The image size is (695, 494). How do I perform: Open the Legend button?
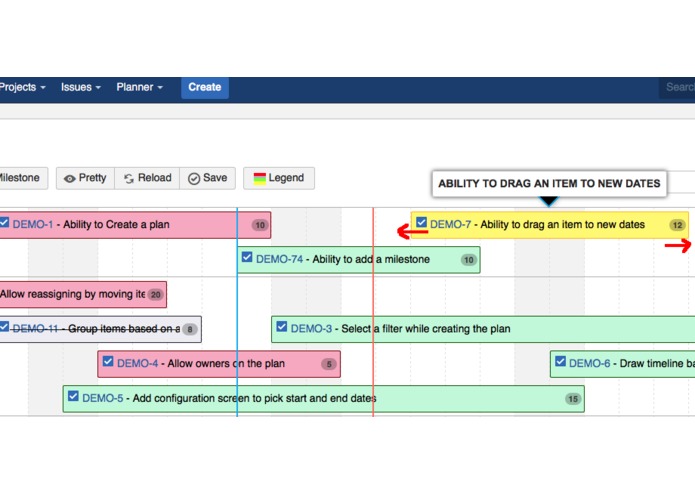coord(279,178)
